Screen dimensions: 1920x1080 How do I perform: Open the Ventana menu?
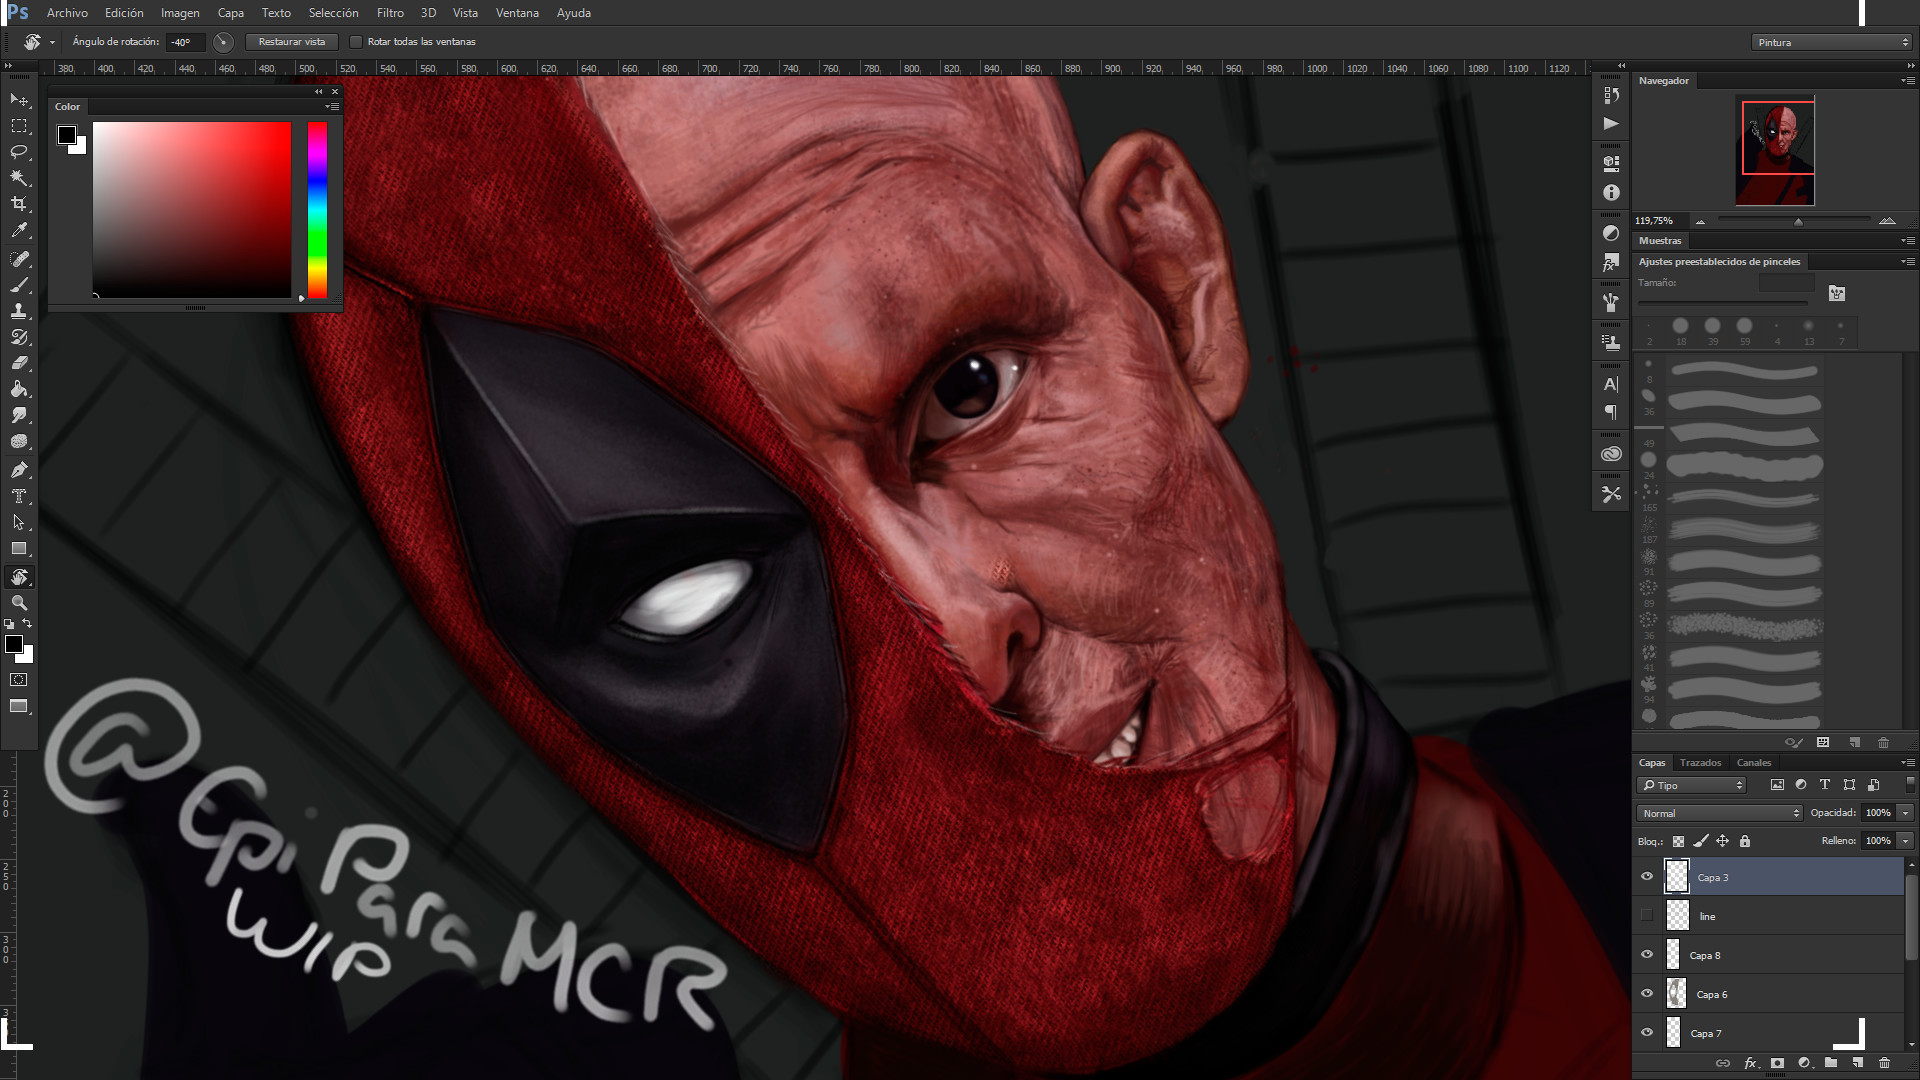click(x=517, y=13)
